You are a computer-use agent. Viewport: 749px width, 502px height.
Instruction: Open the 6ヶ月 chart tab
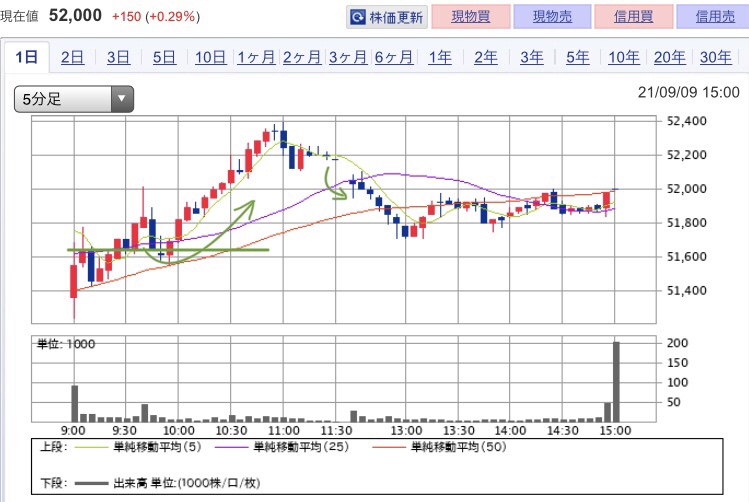394,57
